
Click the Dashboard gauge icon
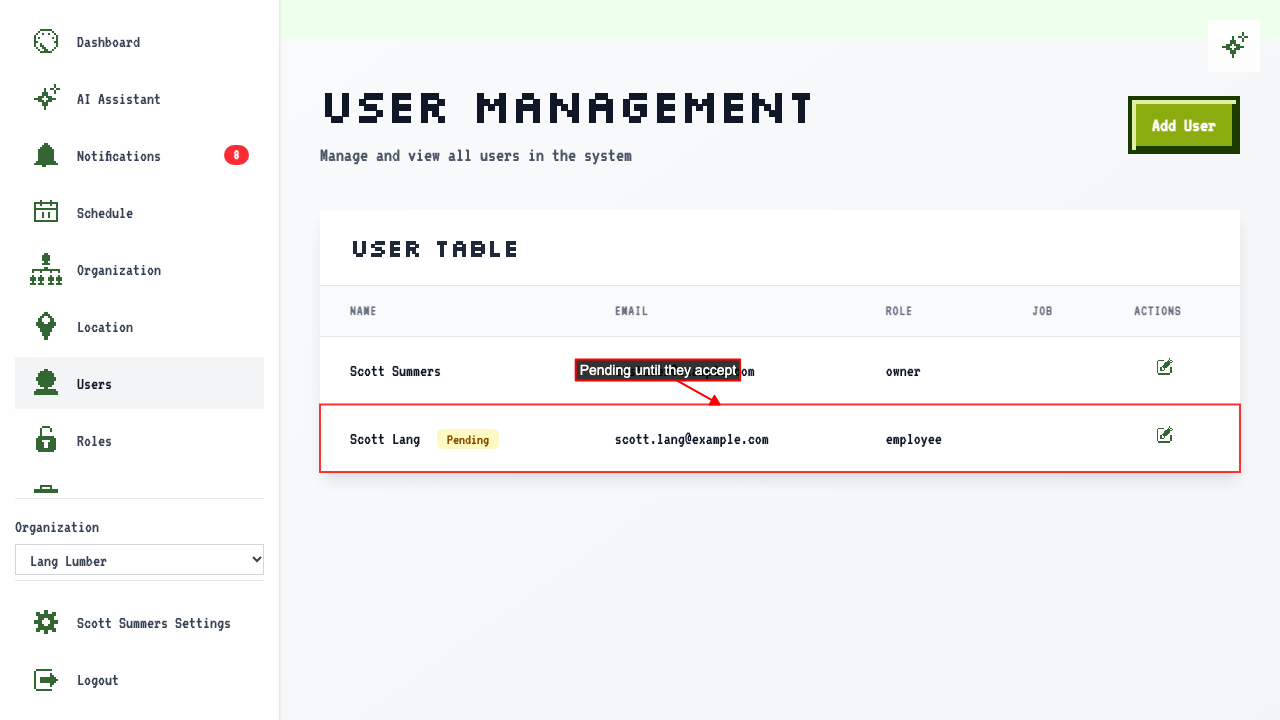(x=46, y=42)
